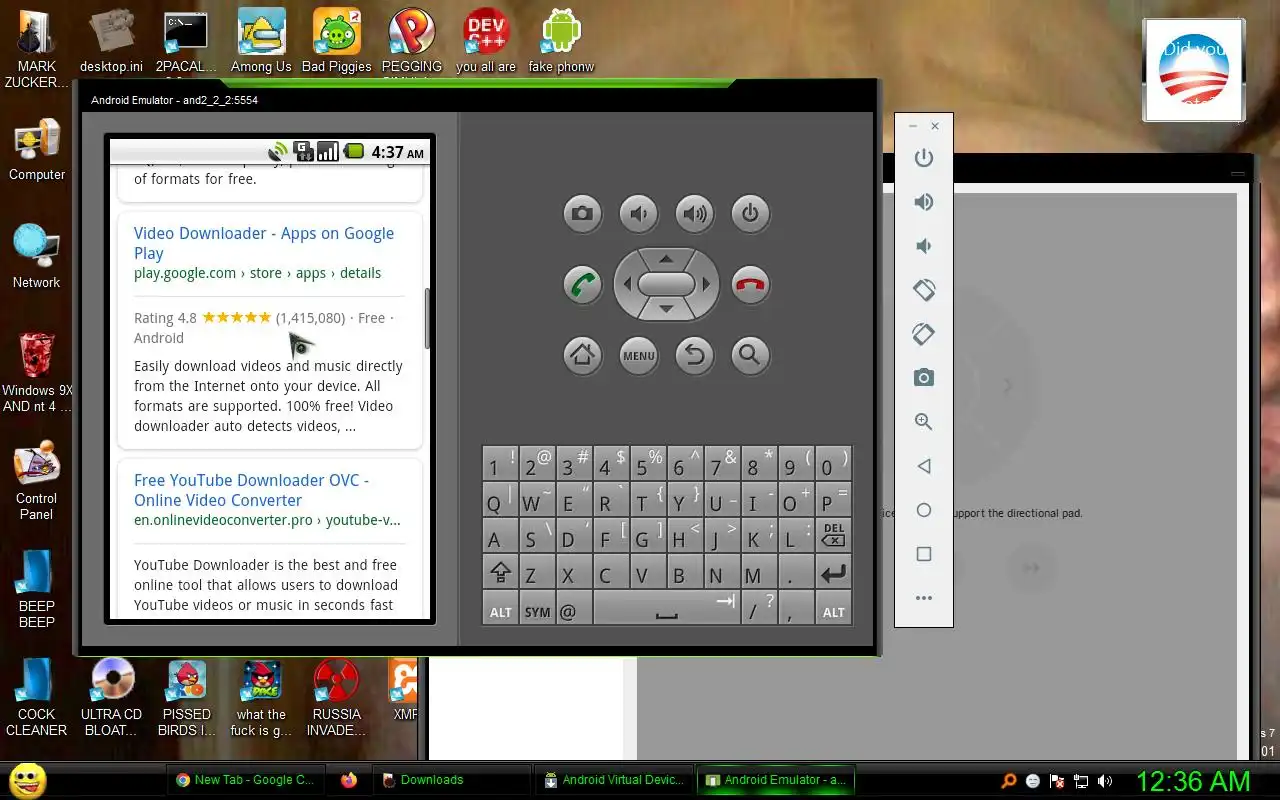Screen dimensions: 1280x800
Task: Open Video Downloader - Apps on Google Play link
Action: pyautogui.click(x=264, y=243)
